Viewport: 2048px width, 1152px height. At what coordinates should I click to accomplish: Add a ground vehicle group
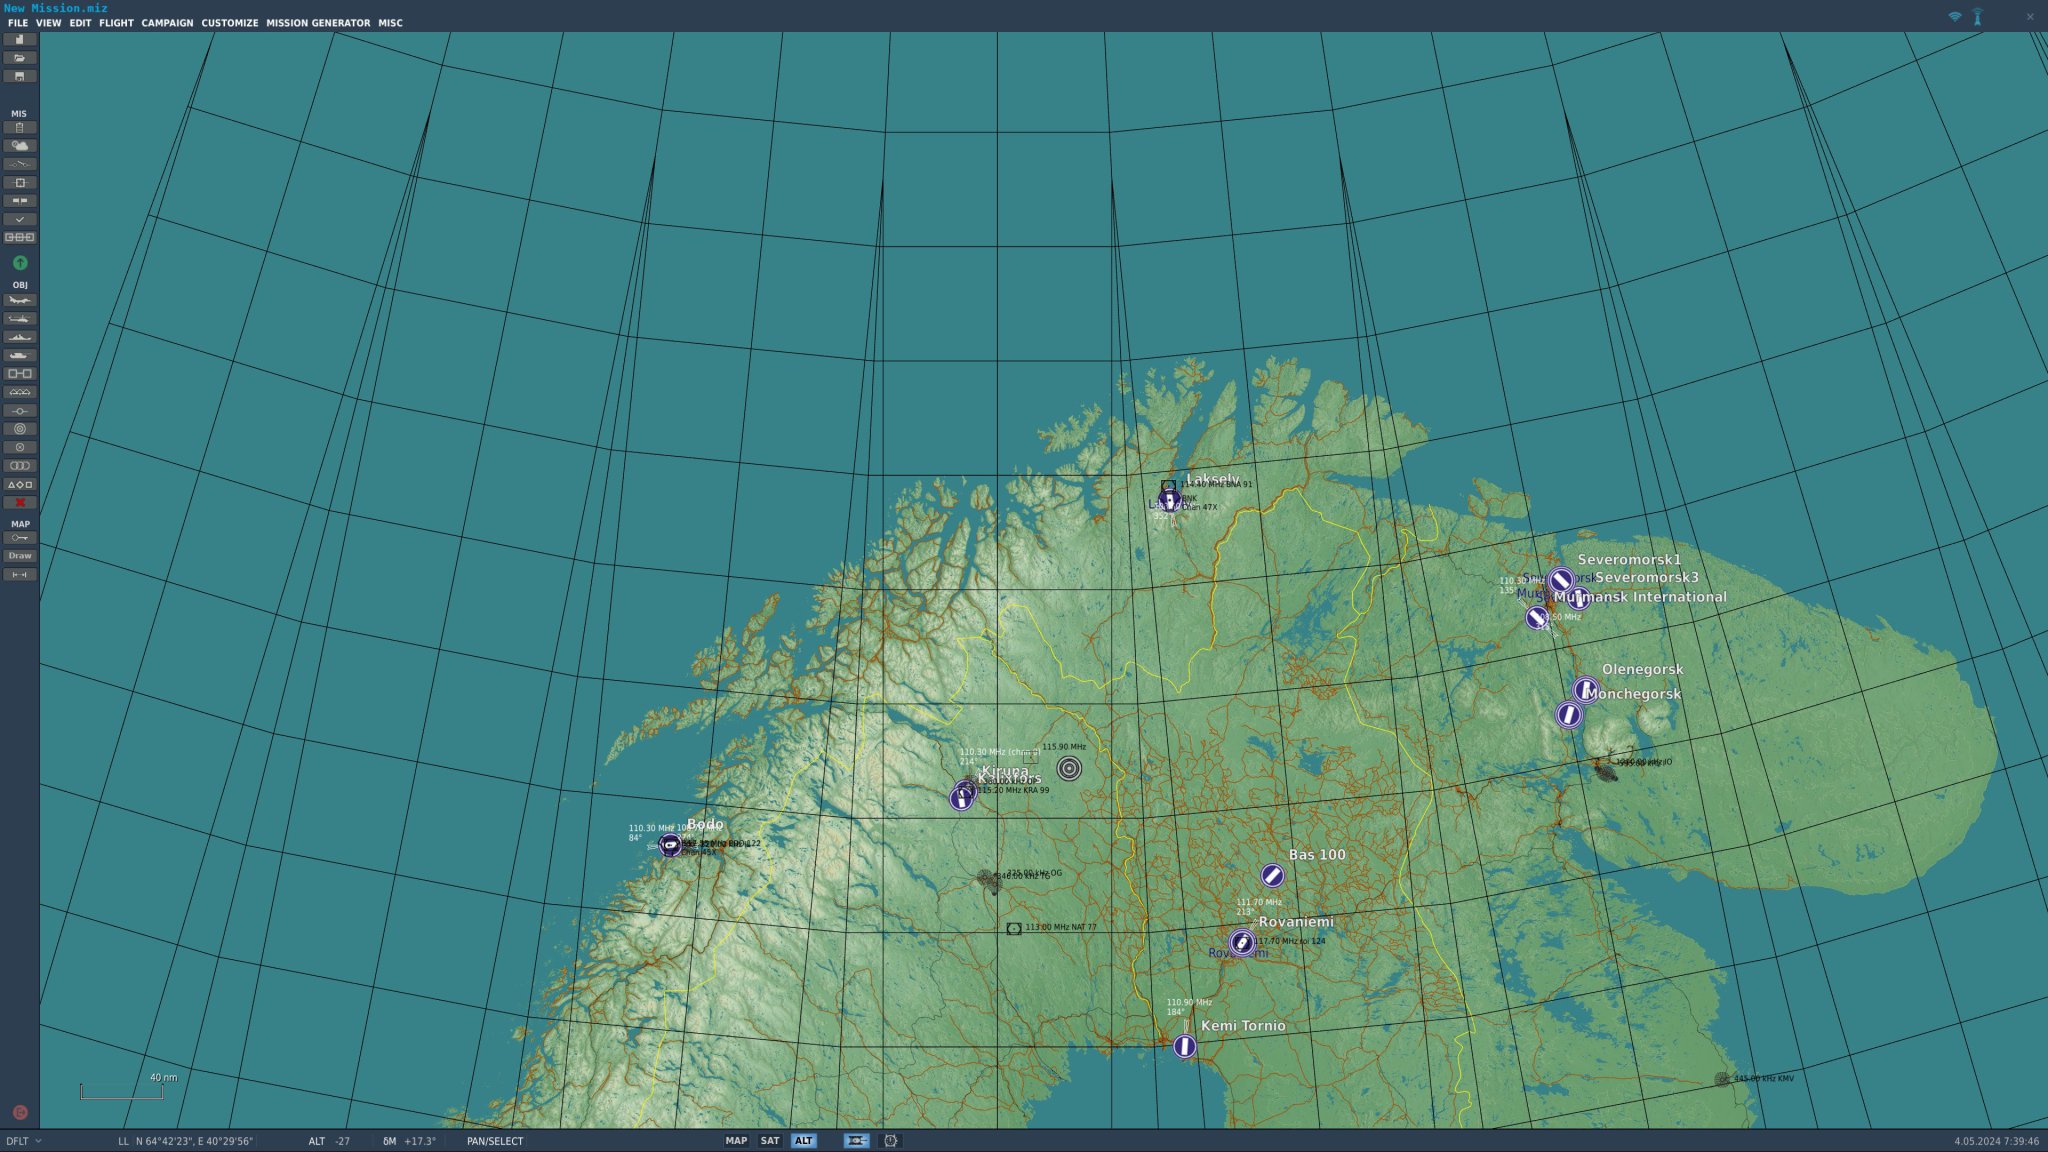(x=20, y=355)
